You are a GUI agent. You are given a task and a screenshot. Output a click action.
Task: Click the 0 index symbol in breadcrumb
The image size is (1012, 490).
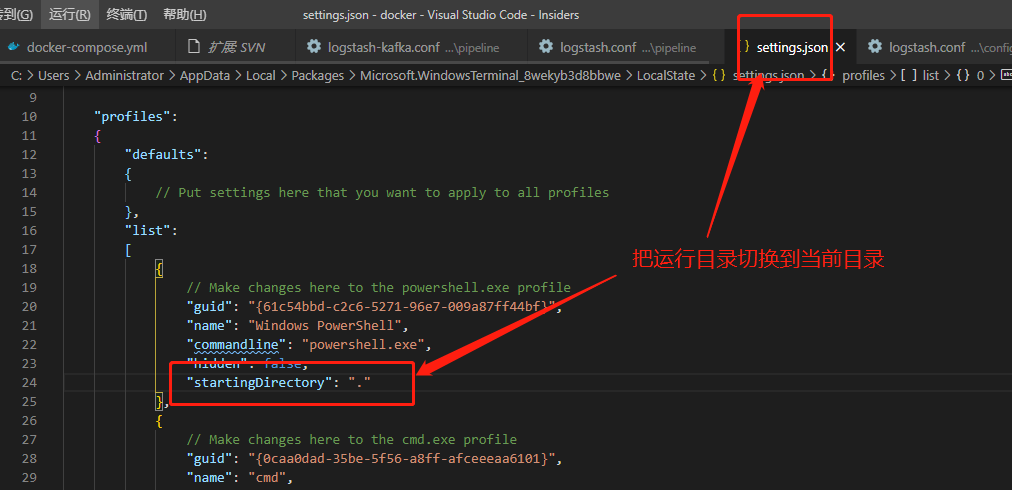coord(980,76)
